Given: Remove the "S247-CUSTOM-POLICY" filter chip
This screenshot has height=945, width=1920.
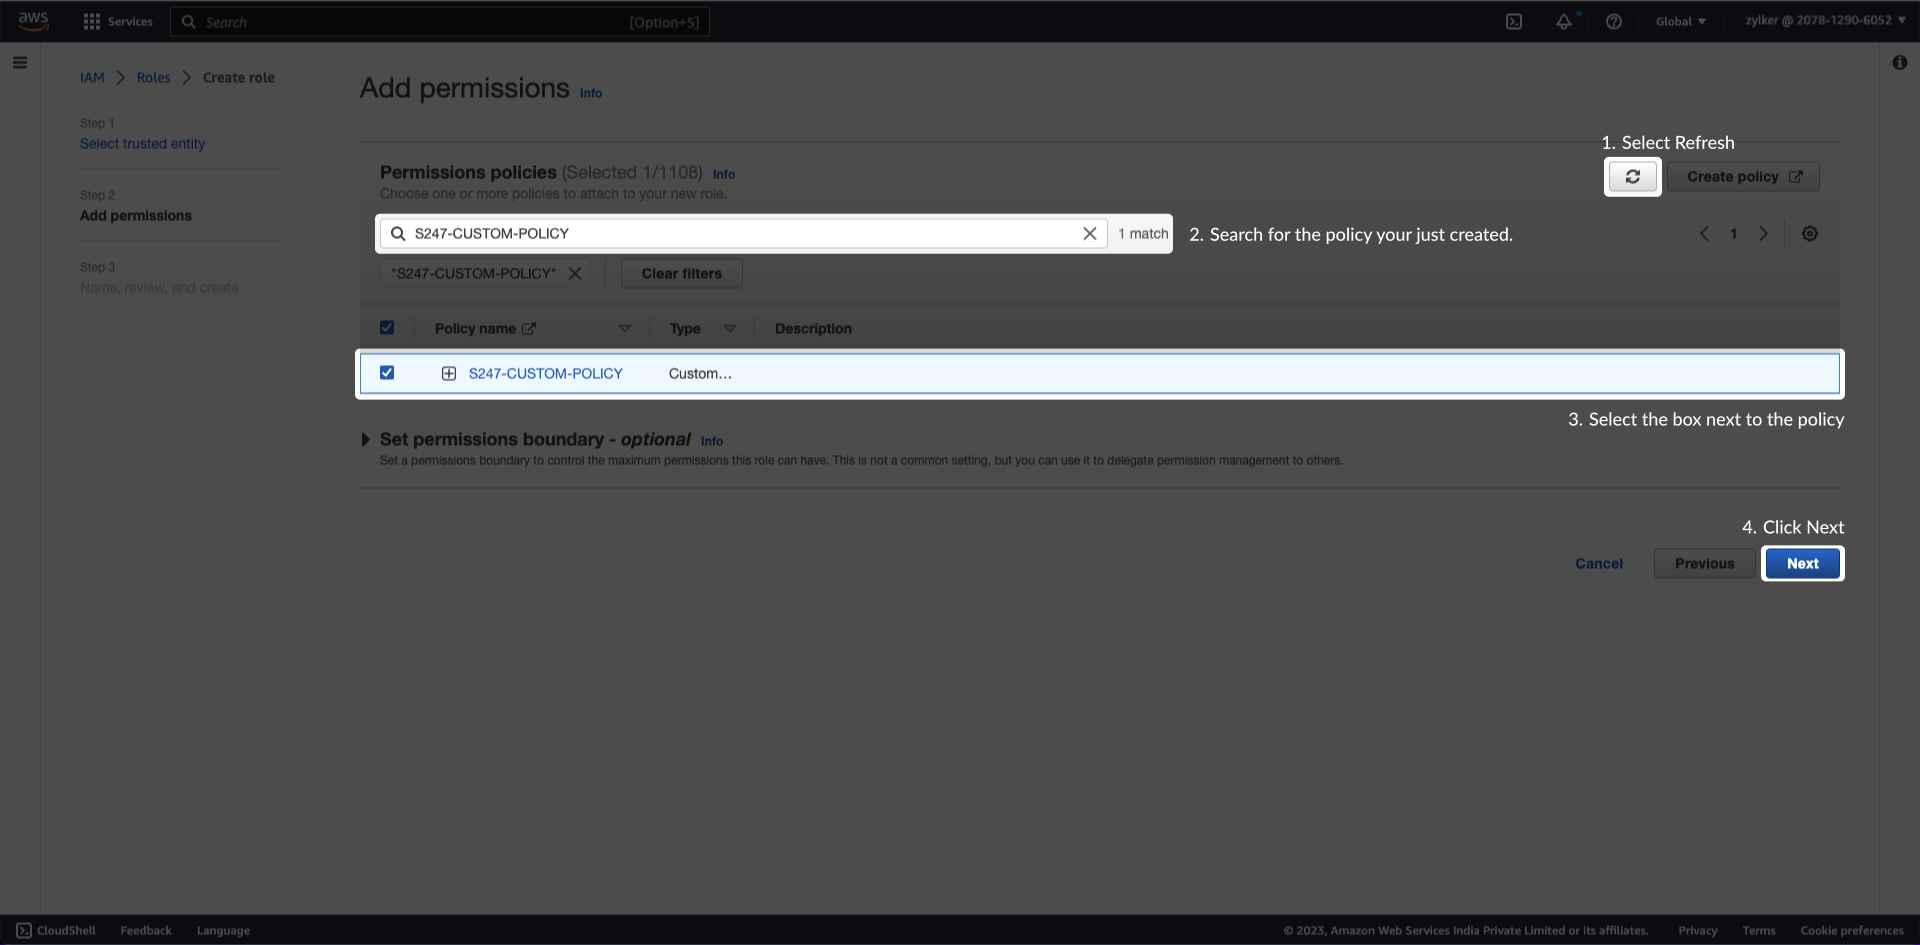Looking at the screenshot, I should click(575, 274).
